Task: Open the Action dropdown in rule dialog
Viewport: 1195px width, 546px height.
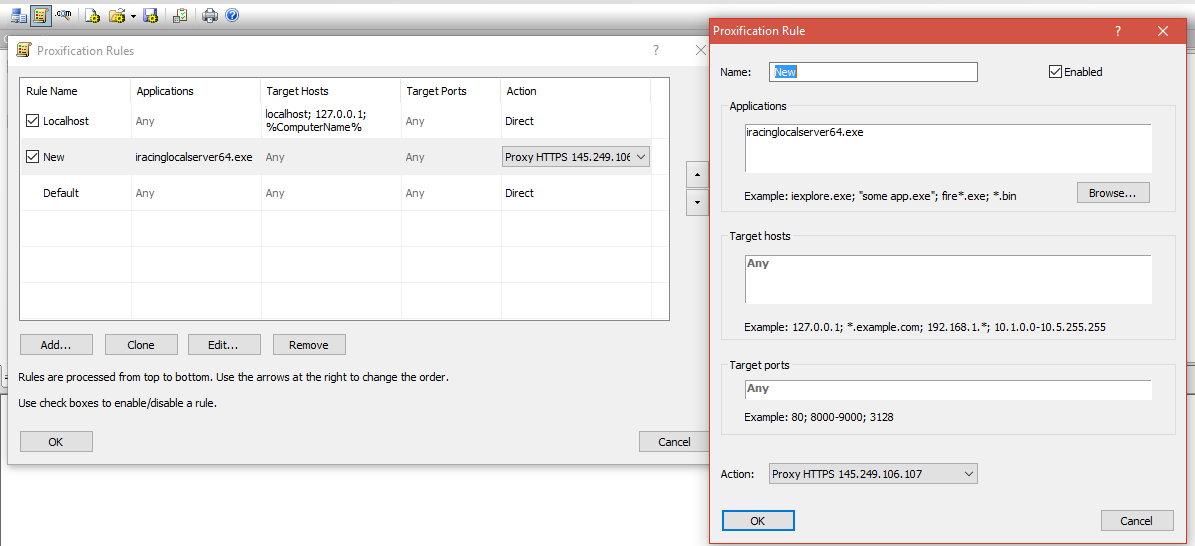Action: [873, 474]
